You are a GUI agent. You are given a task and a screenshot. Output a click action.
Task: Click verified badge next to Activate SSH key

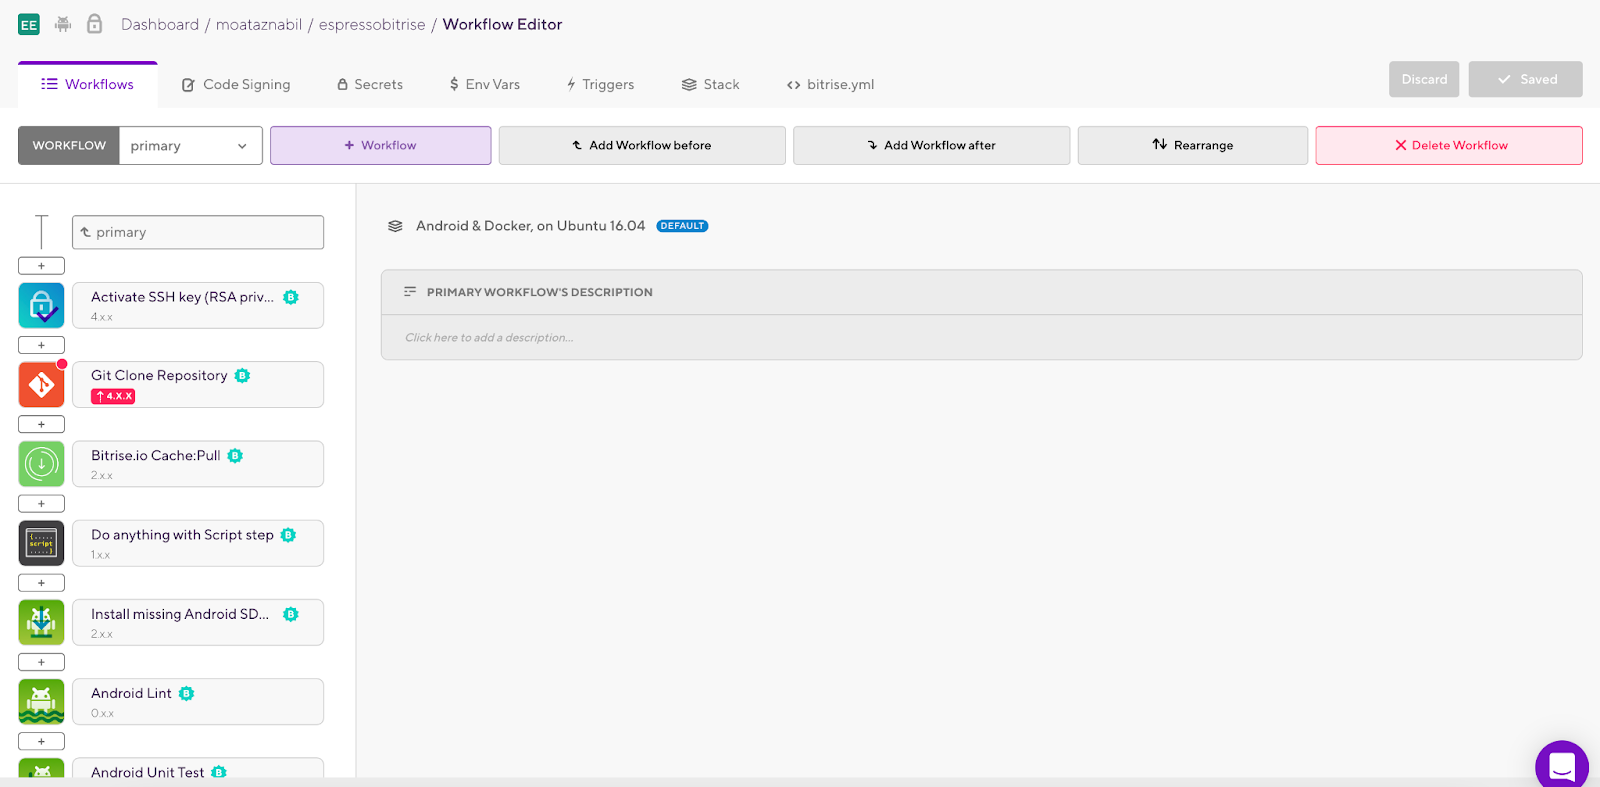[291, 297]
